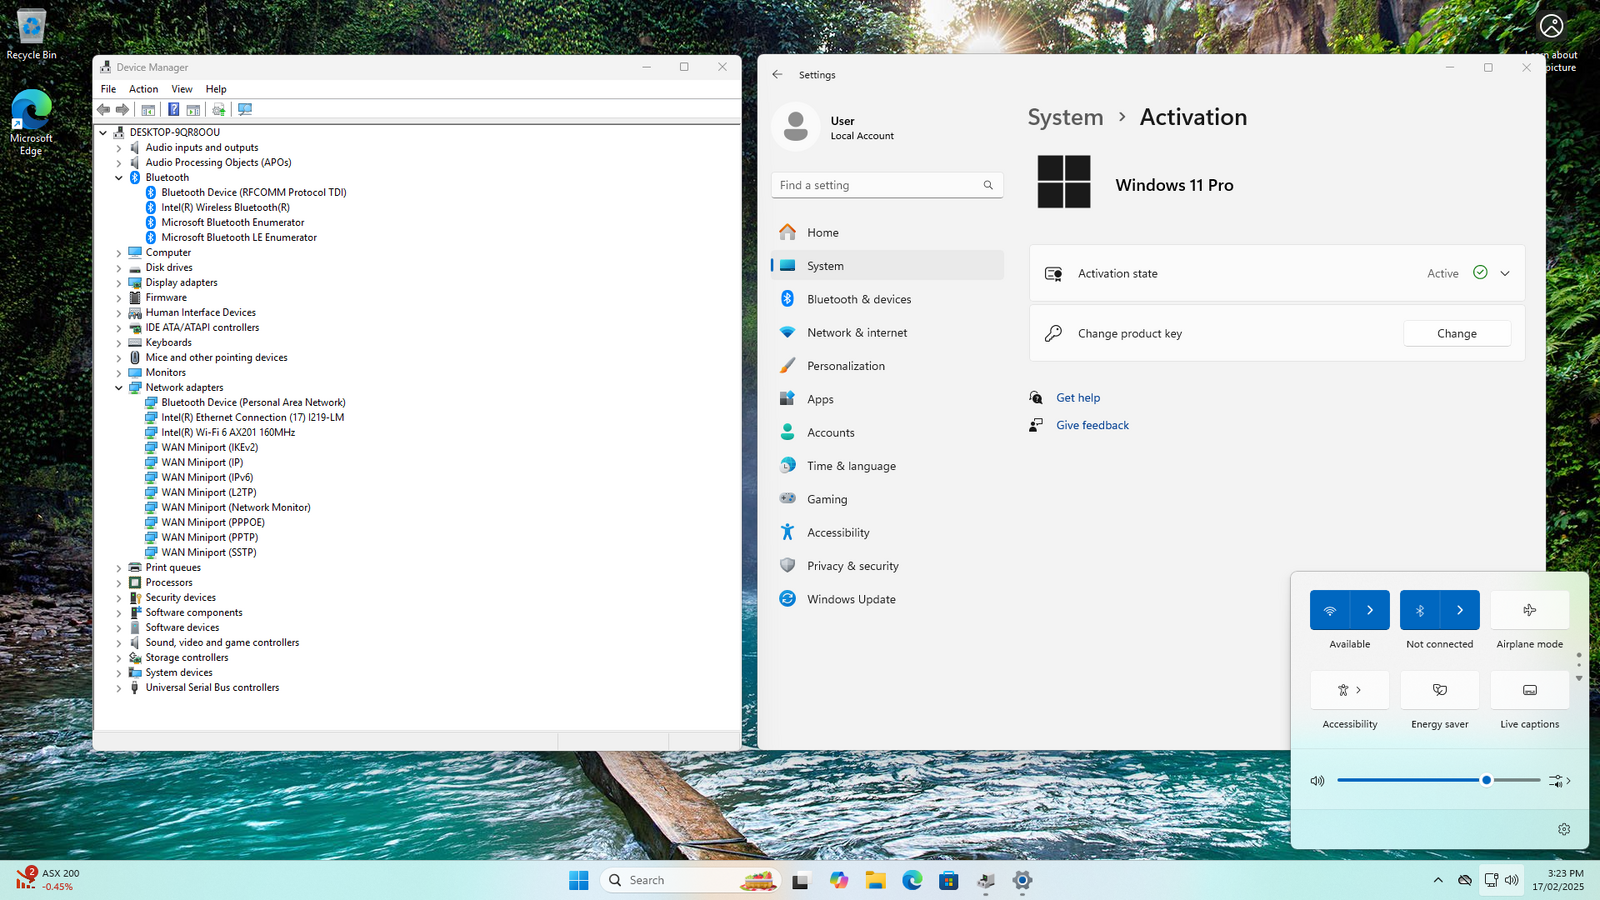Click the Change product key button
The height and width of the screenshot is (900, 1600).
click(1457, 333)
